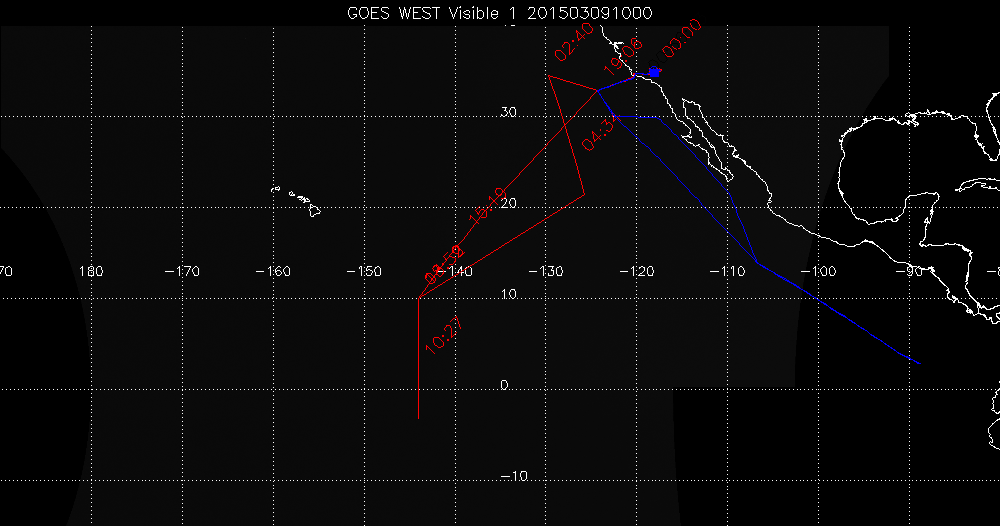1000x526 pixels.
Task: Click the -90 longitude axis label
Action: coord(909,272)
